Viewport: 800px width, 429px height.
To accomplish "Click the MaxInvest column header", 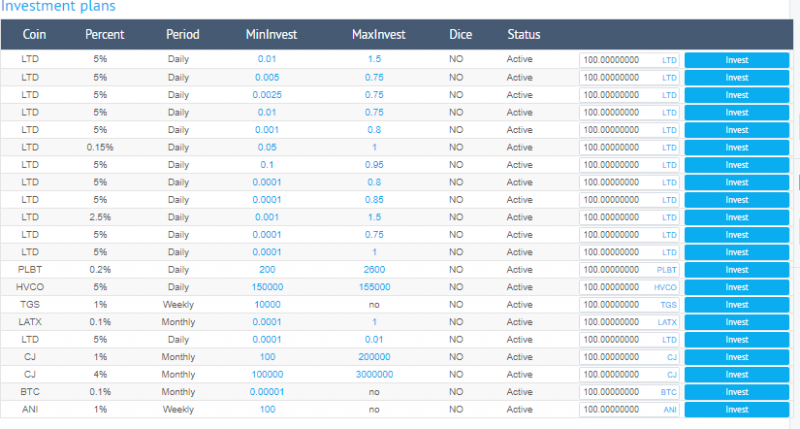I will (379, 34).
